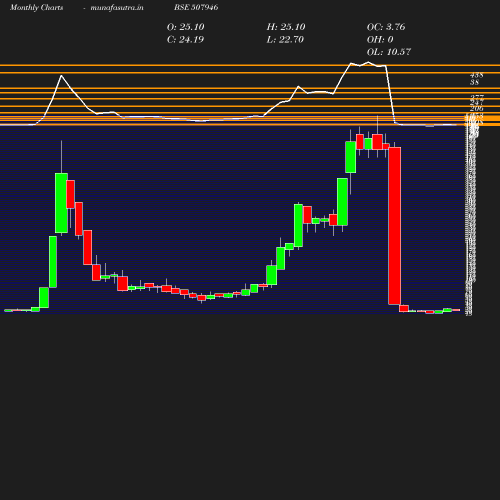Image resolution: width=500 pixels, height=500 pixels.
Task: Click the 'BSE 507946' stock code
Action: point(196,7)
